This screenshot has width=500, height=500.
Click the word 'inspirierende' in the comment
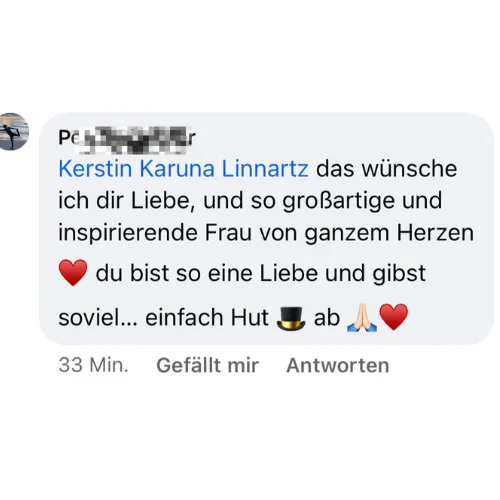click(127, 233)
